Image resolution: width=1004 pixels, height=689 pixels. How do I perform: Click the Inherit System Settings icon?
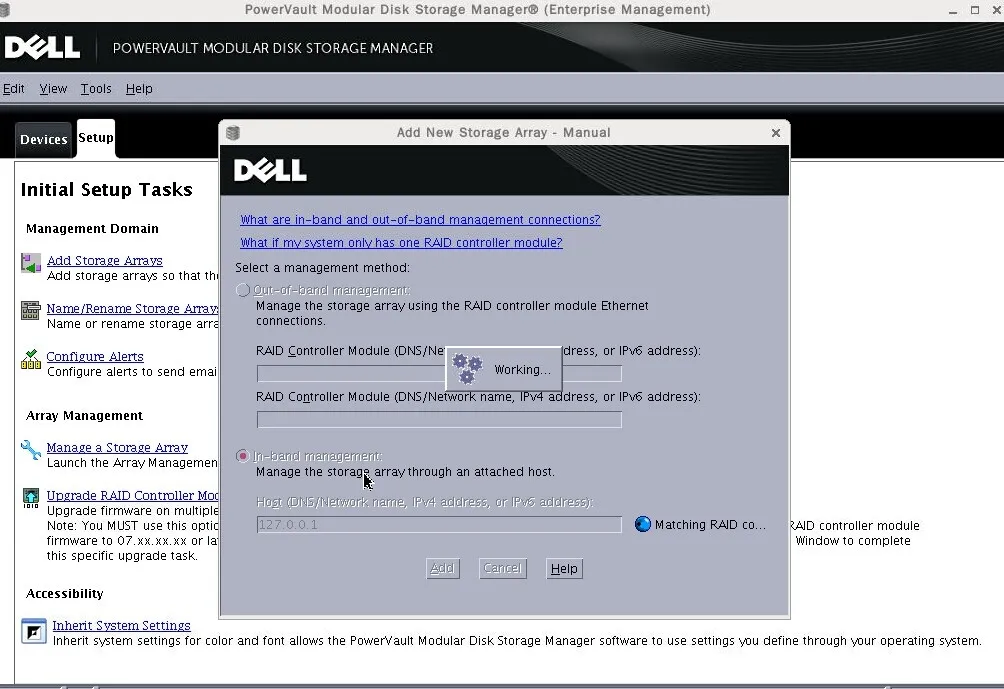[x=34, y=631]
